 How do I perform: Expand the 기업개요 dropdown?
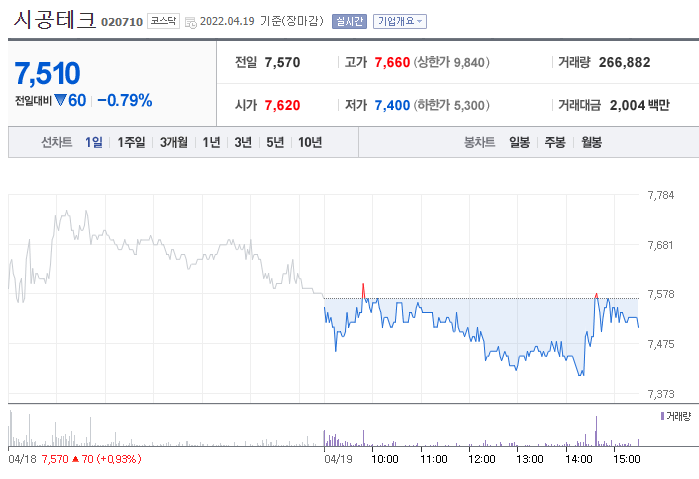[x=400, y=21]
